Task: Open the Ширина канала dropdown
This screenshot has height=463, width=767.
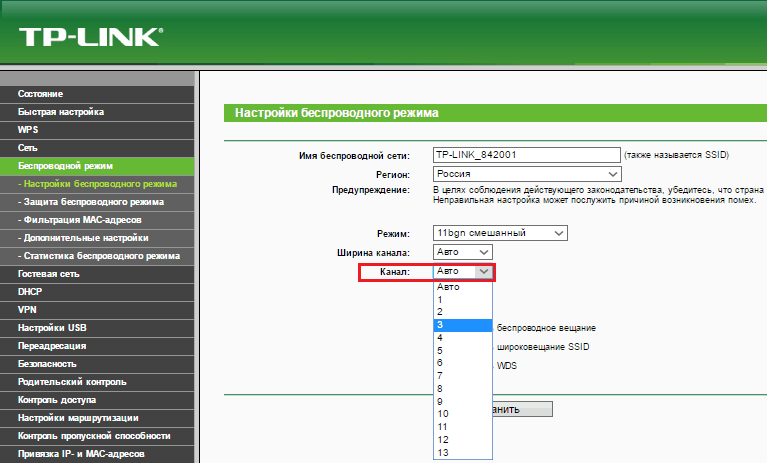Action: [x=463, y=252]
